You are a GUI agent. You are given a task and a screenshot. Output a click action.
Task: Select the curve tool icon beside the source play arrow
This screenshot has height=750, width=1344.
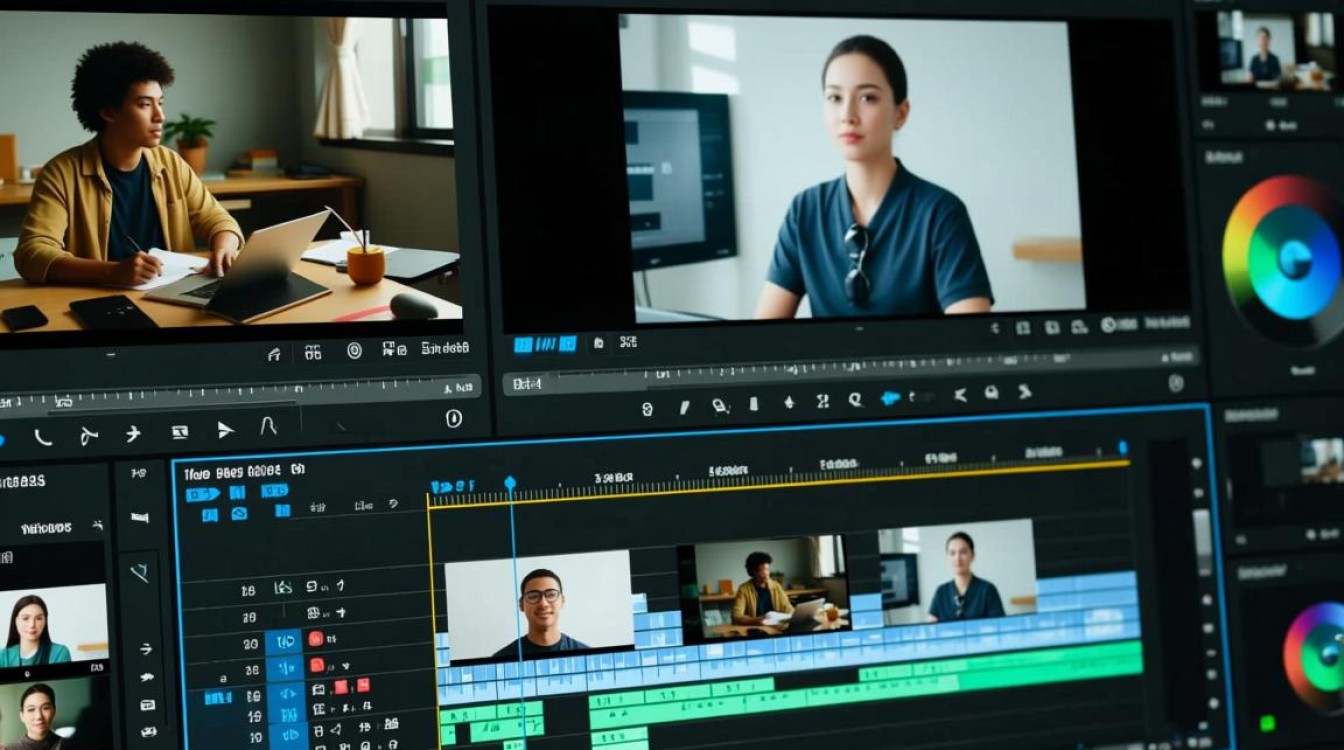click(268, 427)
